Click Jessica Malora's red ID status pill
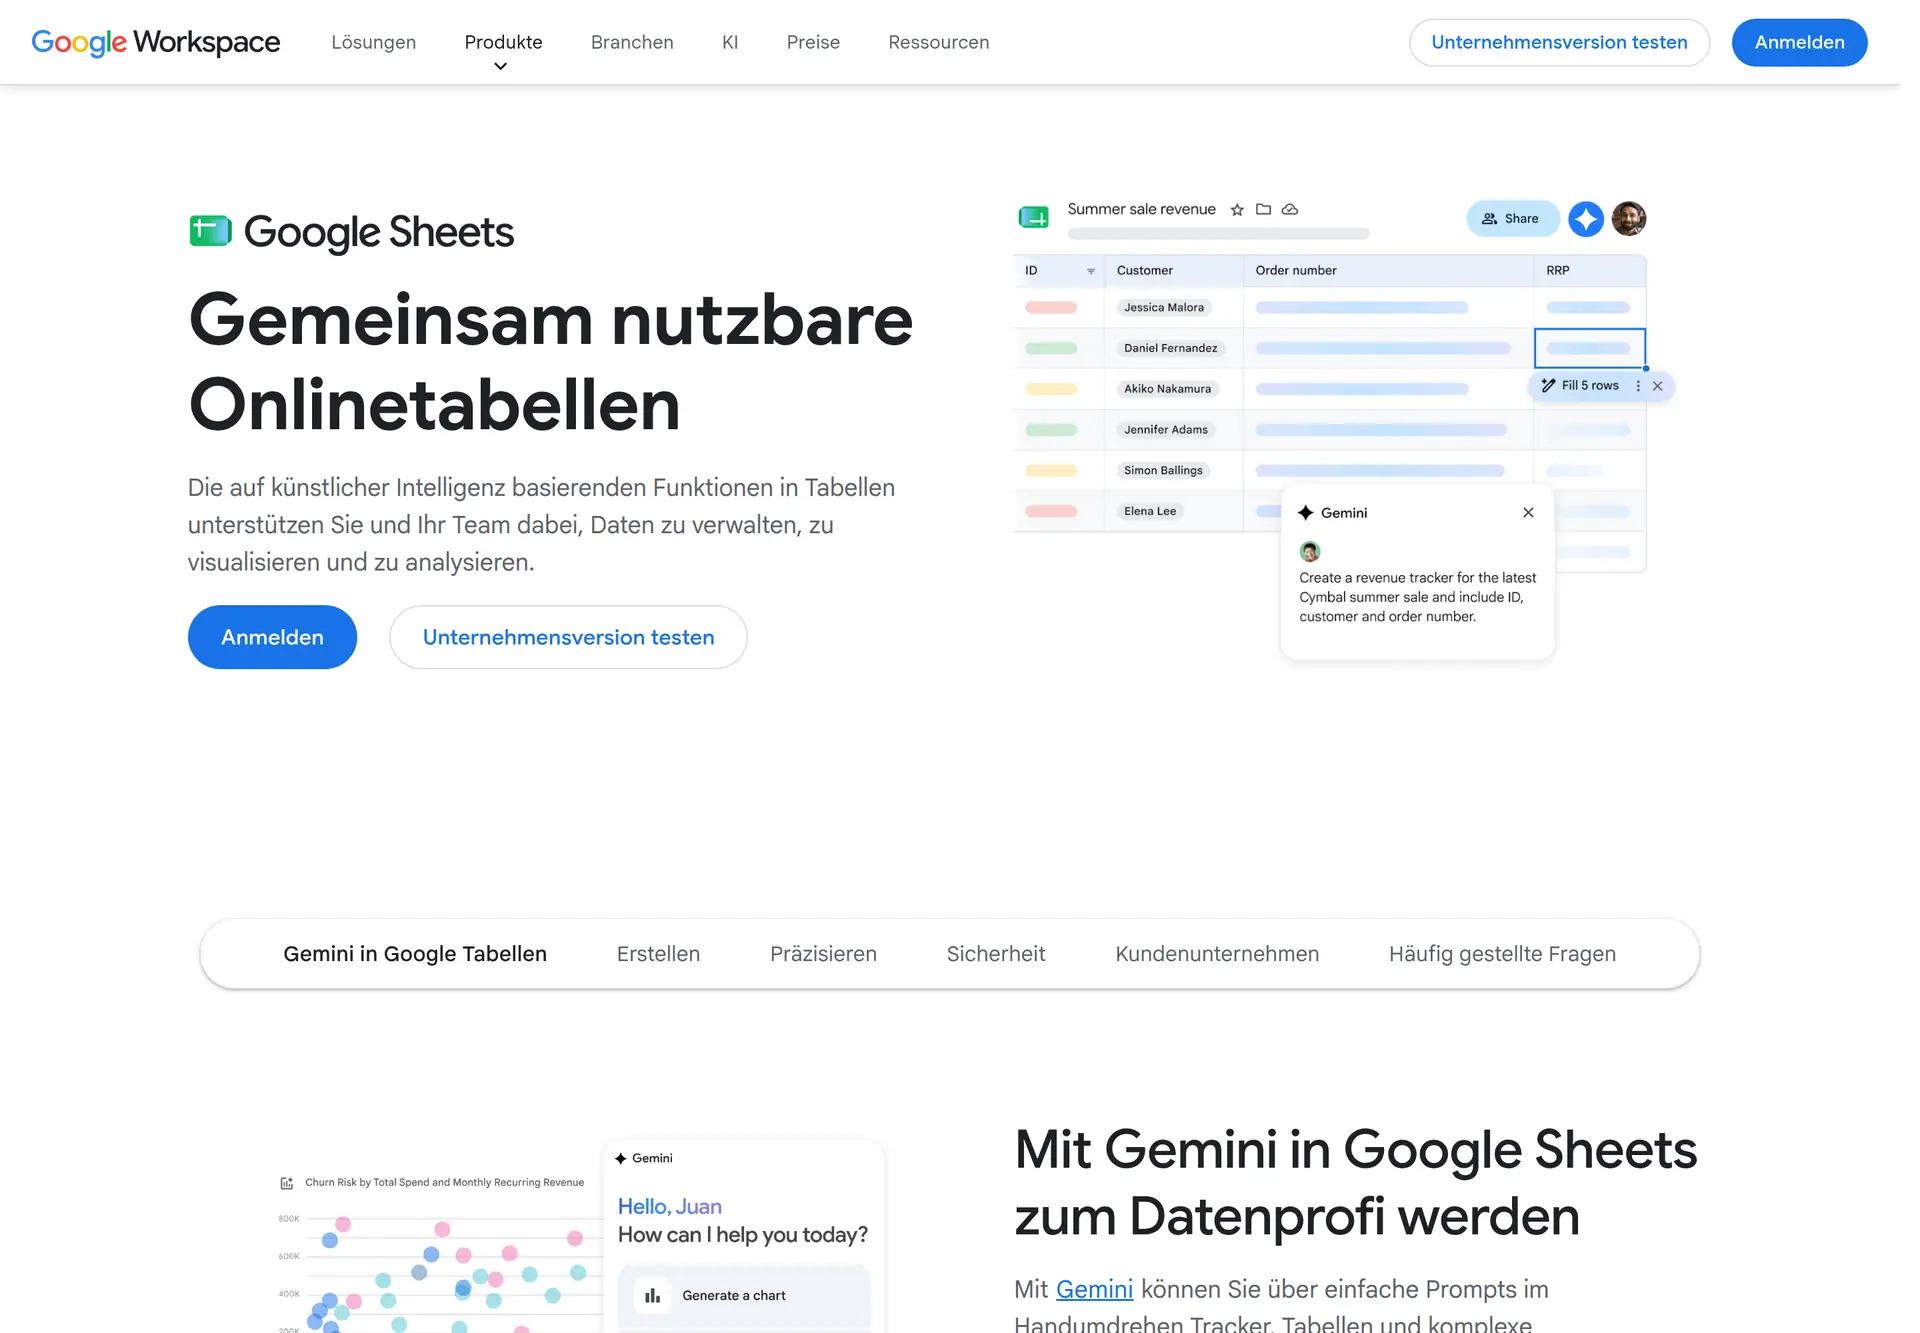Image resolution: width=1920 pixels, height=1333 pixels. (x=1051, y=307)
